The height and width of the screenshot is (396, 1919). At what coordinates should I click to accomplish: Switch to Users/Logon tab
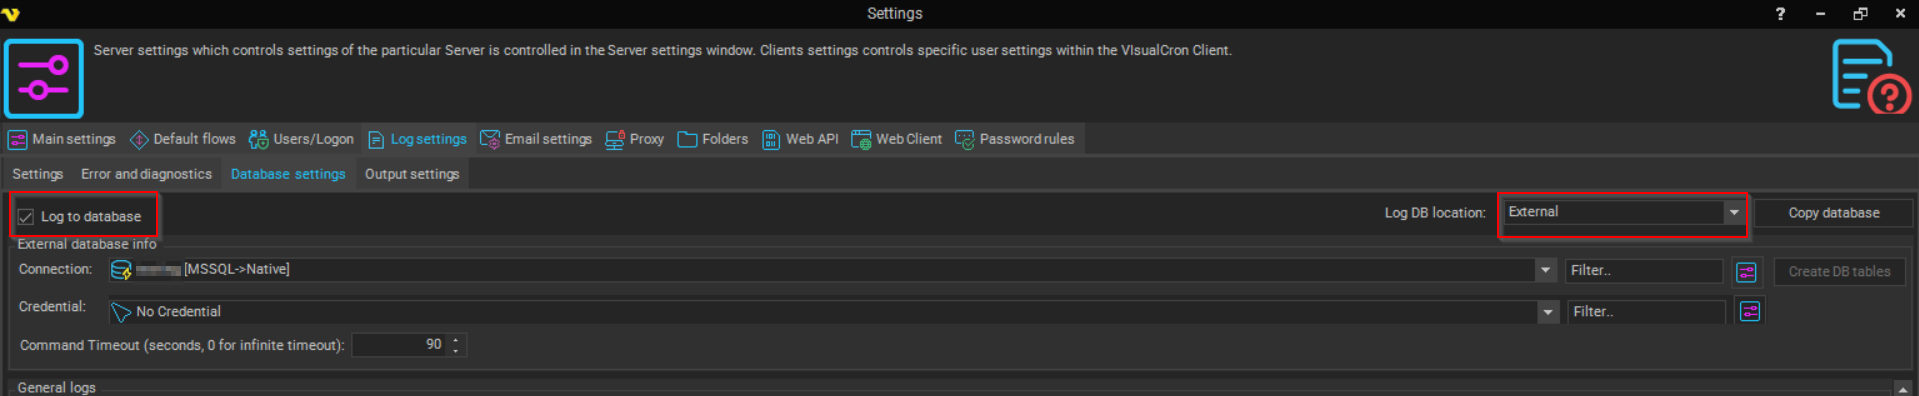[301, 140]
